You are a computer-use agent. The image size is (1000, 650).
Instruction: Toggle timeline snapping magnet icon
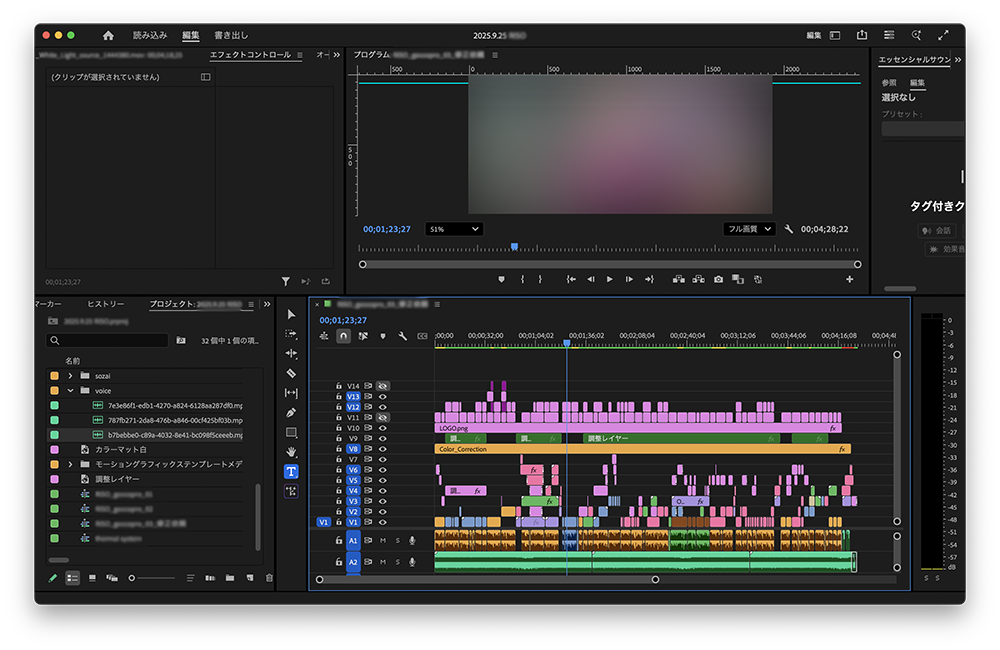coord(343,336)
